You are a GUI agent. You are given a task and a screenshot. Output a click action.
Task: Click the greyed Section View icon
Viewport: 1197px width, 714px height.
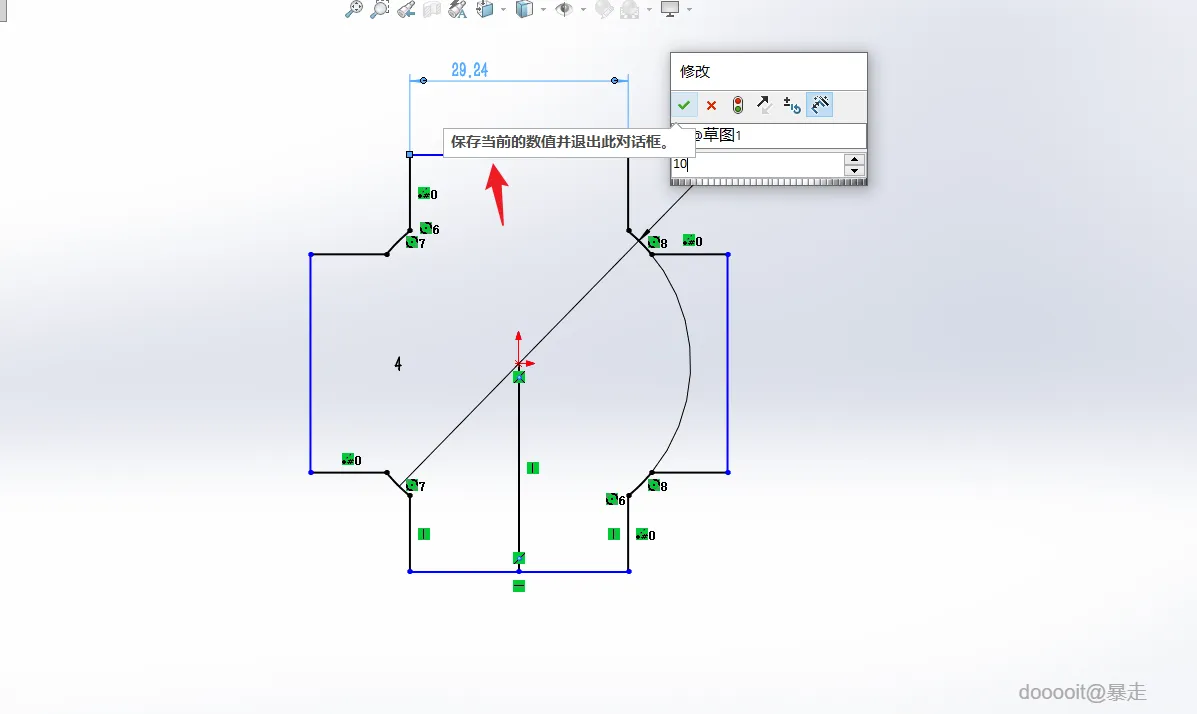click(x=432, y=9)
